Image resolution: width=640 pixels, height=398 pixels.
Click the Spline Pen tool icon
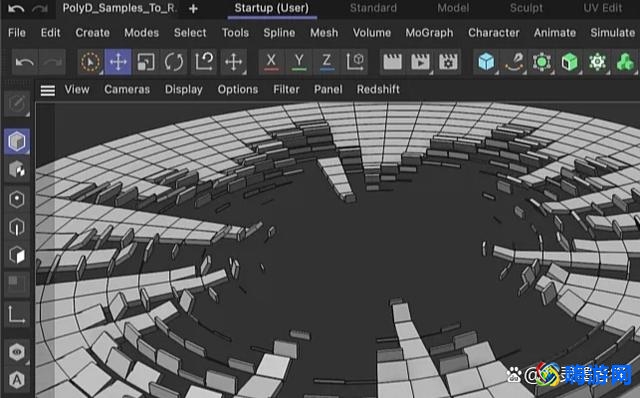[x=514, y=62]
